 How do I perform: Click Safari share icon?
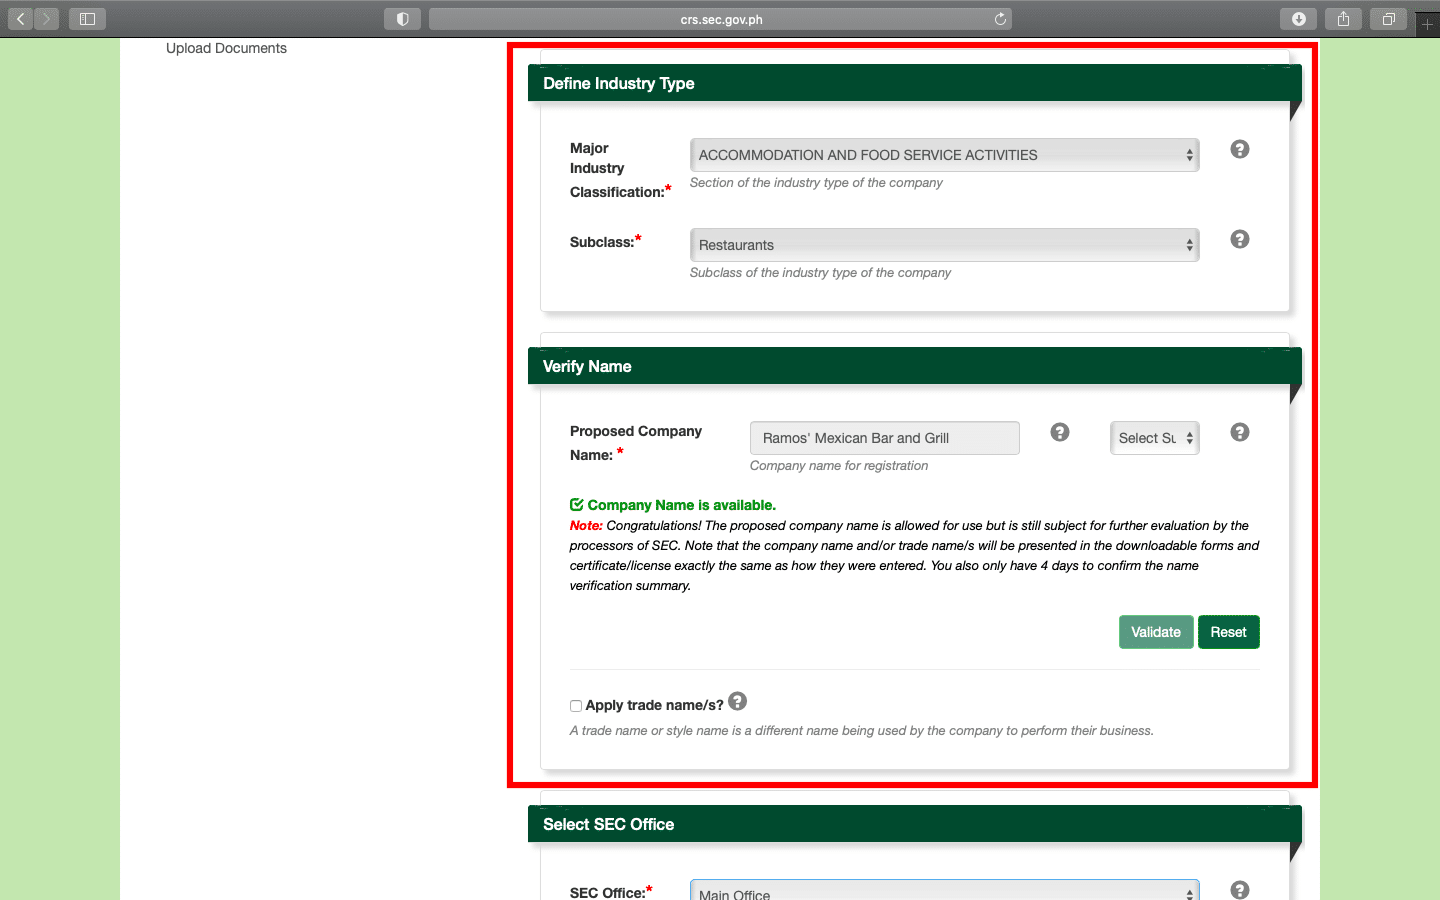[1343, 19]
